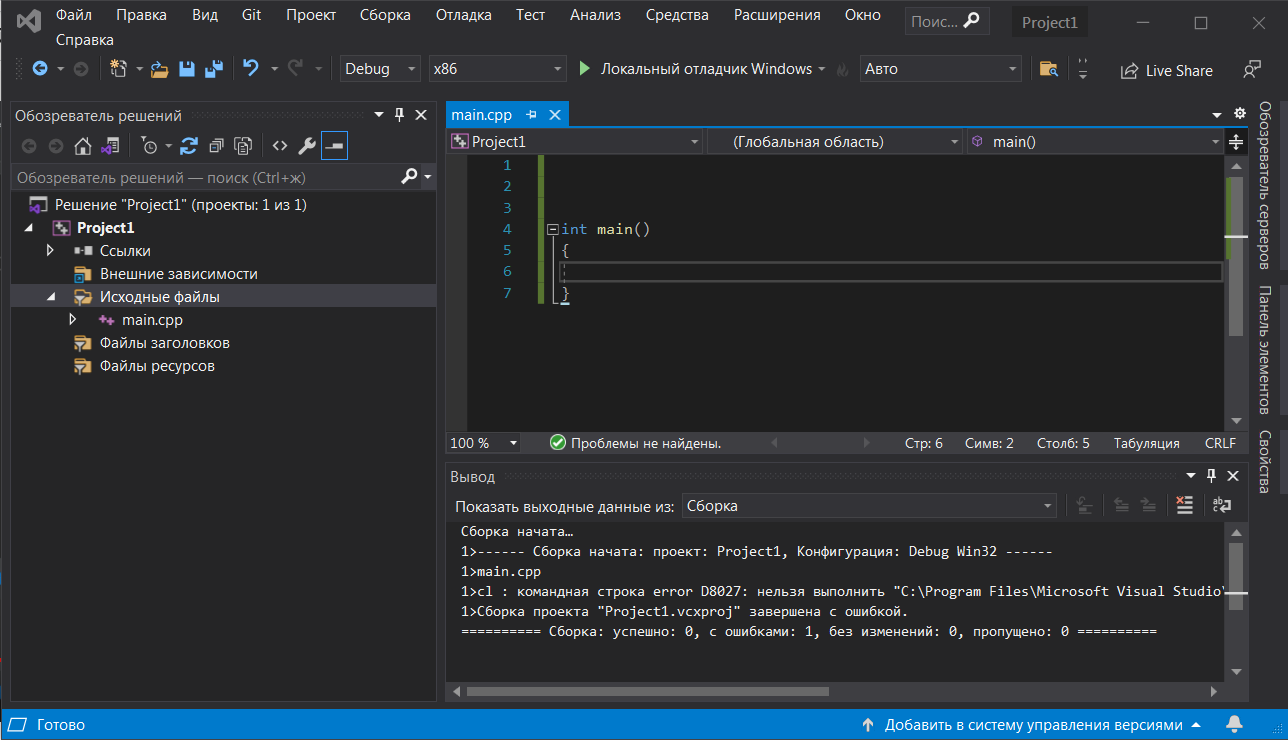
Task: Save the current file with the single floppy icon
Action: (187, 69)
